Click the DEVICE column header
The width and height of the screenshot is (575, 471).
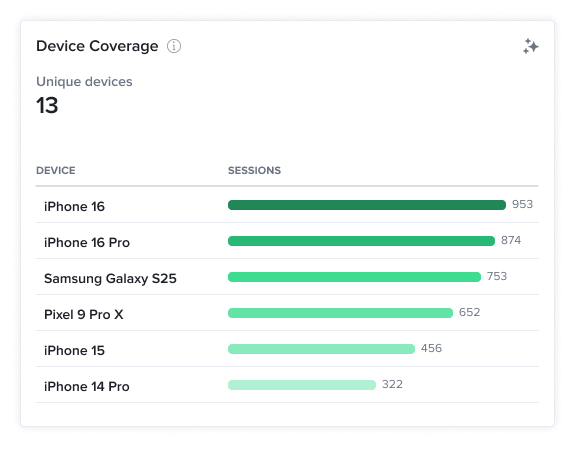(56, 170)
